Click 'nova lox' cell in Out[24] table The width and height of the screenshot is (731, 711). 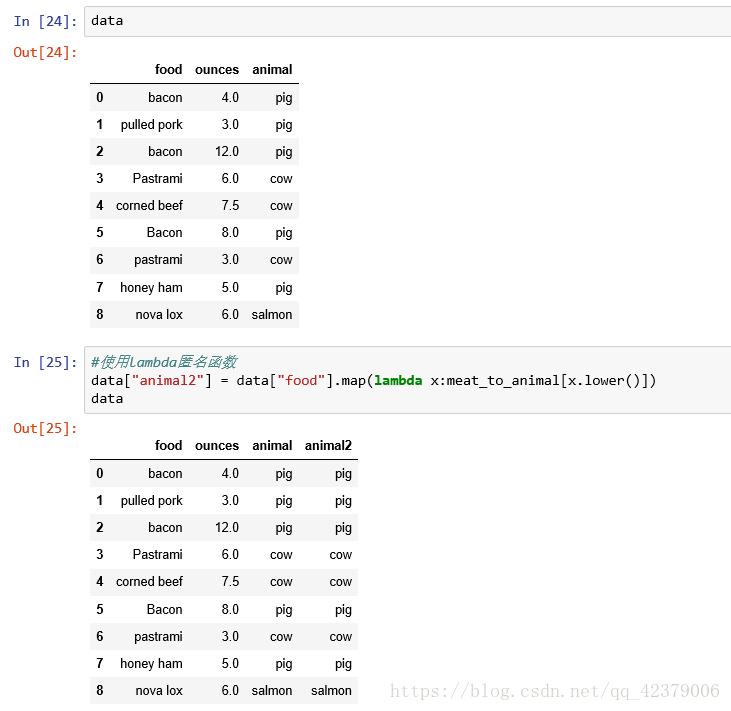point(159,315)
